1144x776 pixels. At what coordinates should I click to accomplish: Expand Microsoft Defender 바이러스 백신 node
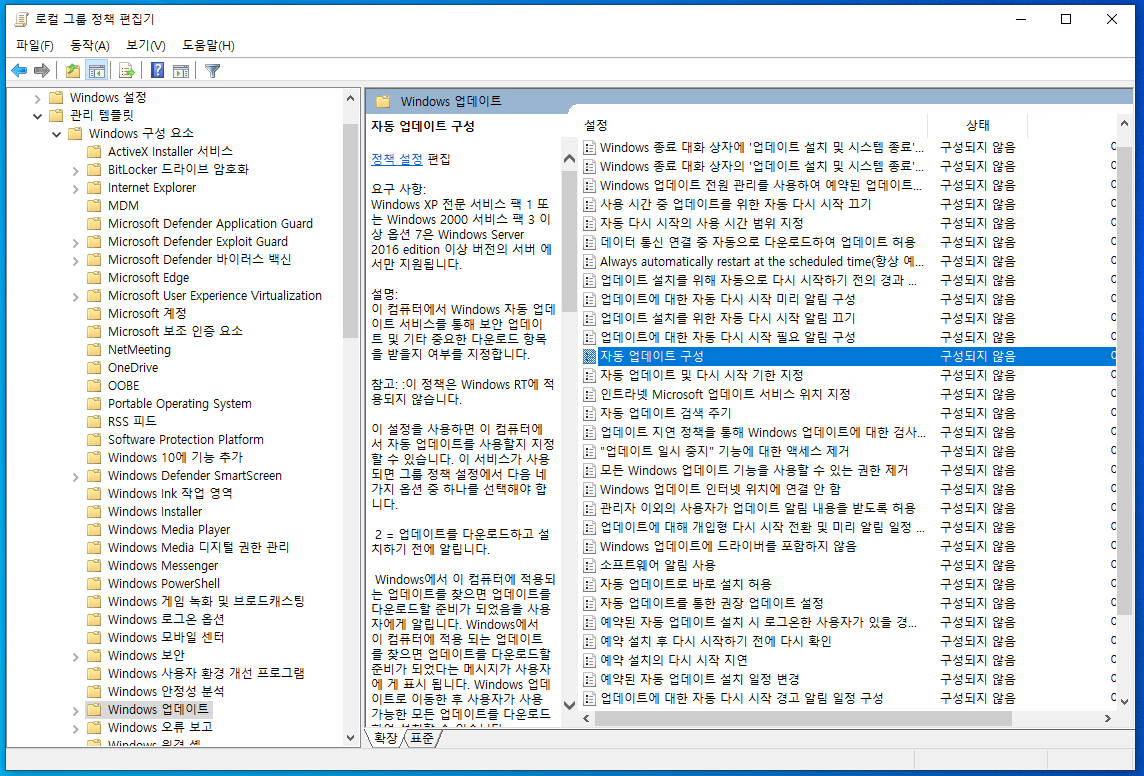[x=75, y=260]
